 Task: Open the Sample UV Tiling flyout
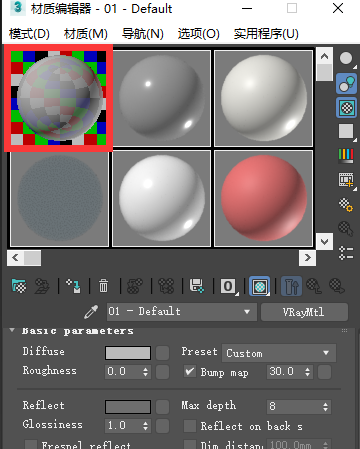tap(347, 131)
